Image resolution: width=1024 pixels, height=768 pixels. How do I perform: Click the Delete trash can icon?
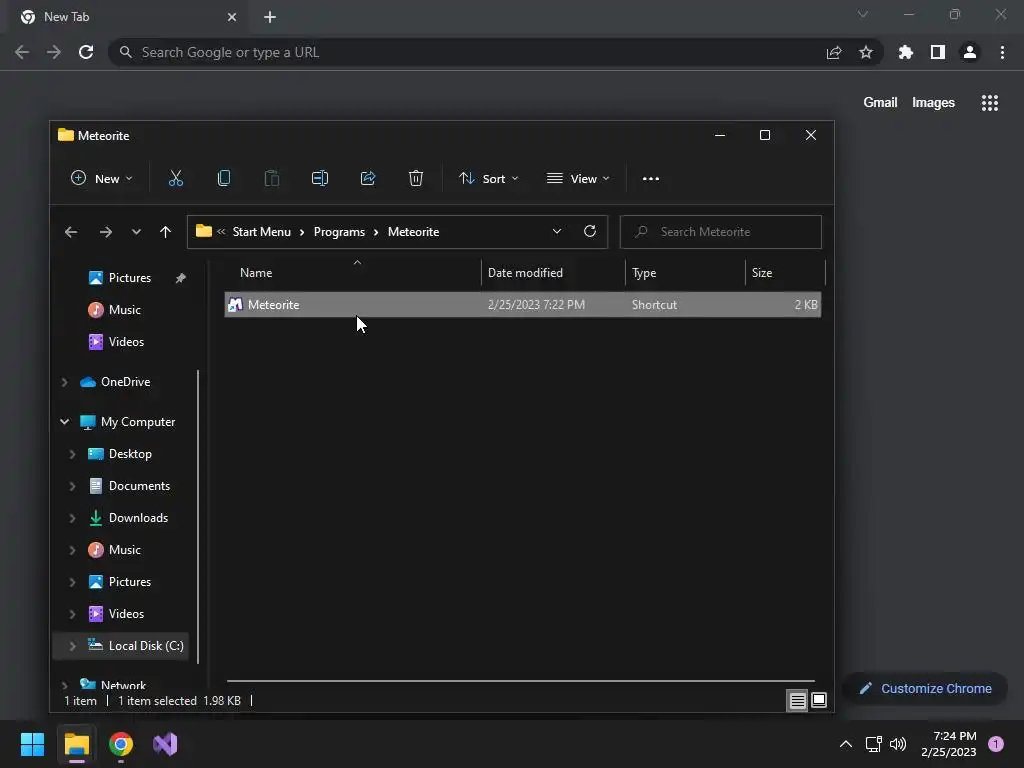click(x=416, y=178)
